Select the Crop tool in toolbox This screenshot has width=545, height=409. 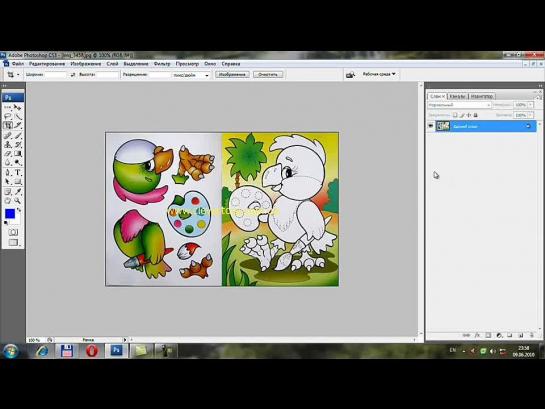(8, 125)
